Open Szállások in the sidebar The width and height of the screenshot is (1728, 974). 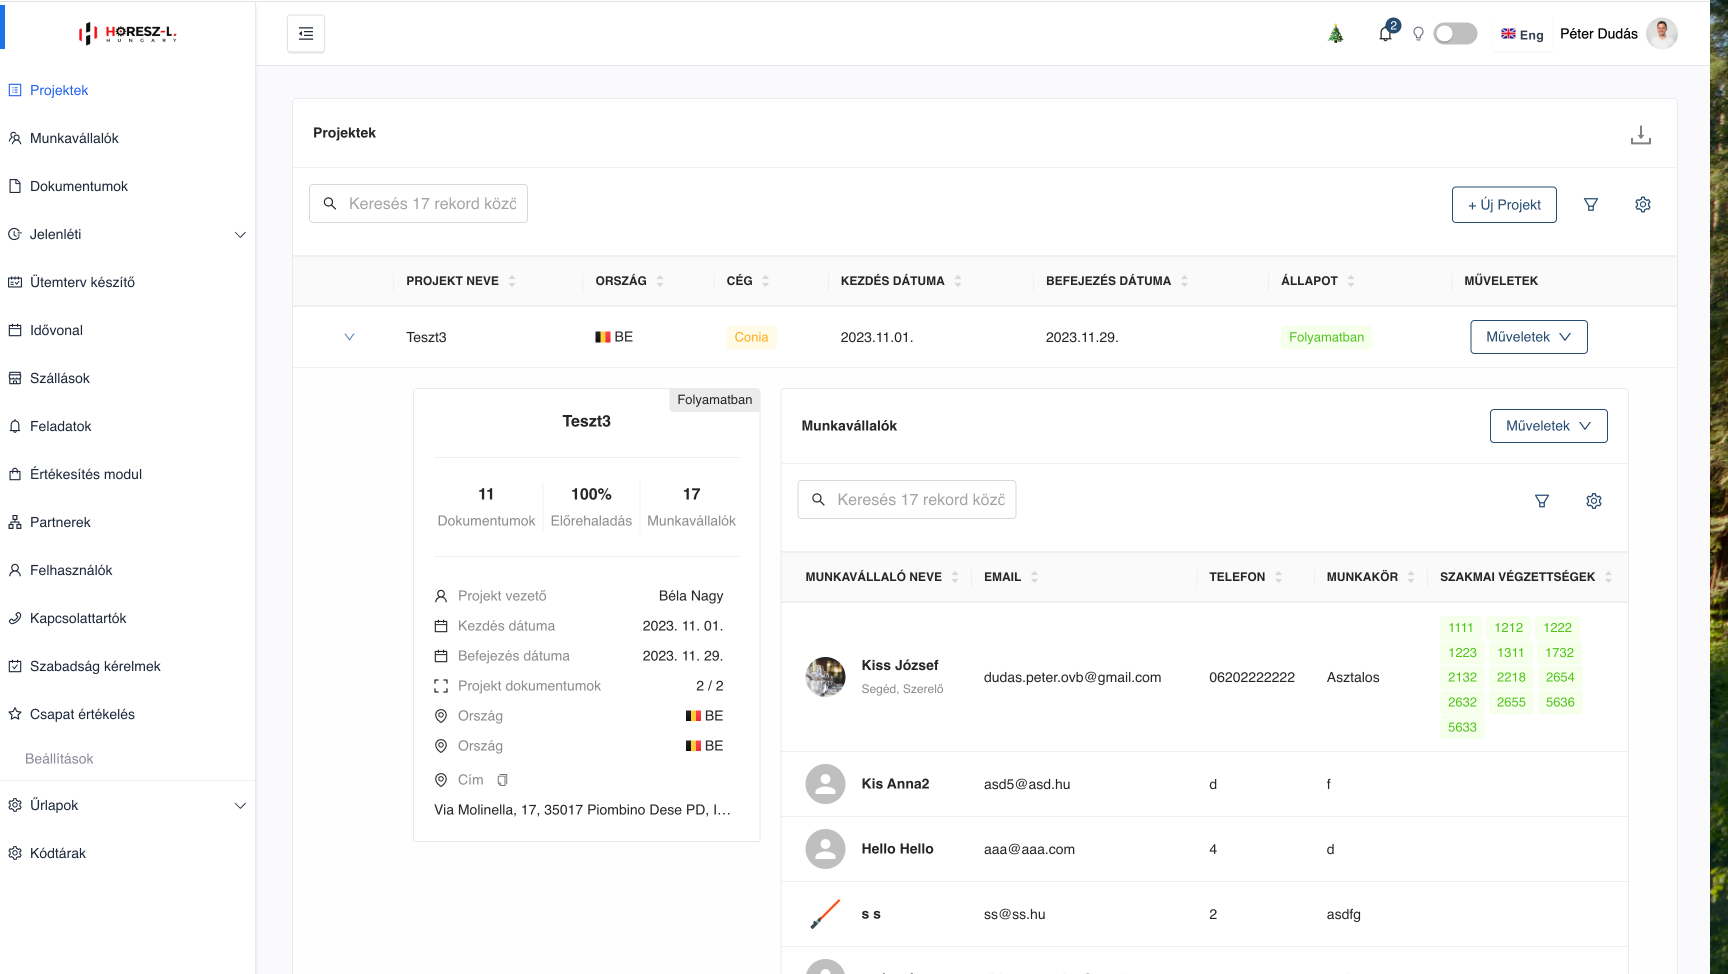tap(60, 379)
